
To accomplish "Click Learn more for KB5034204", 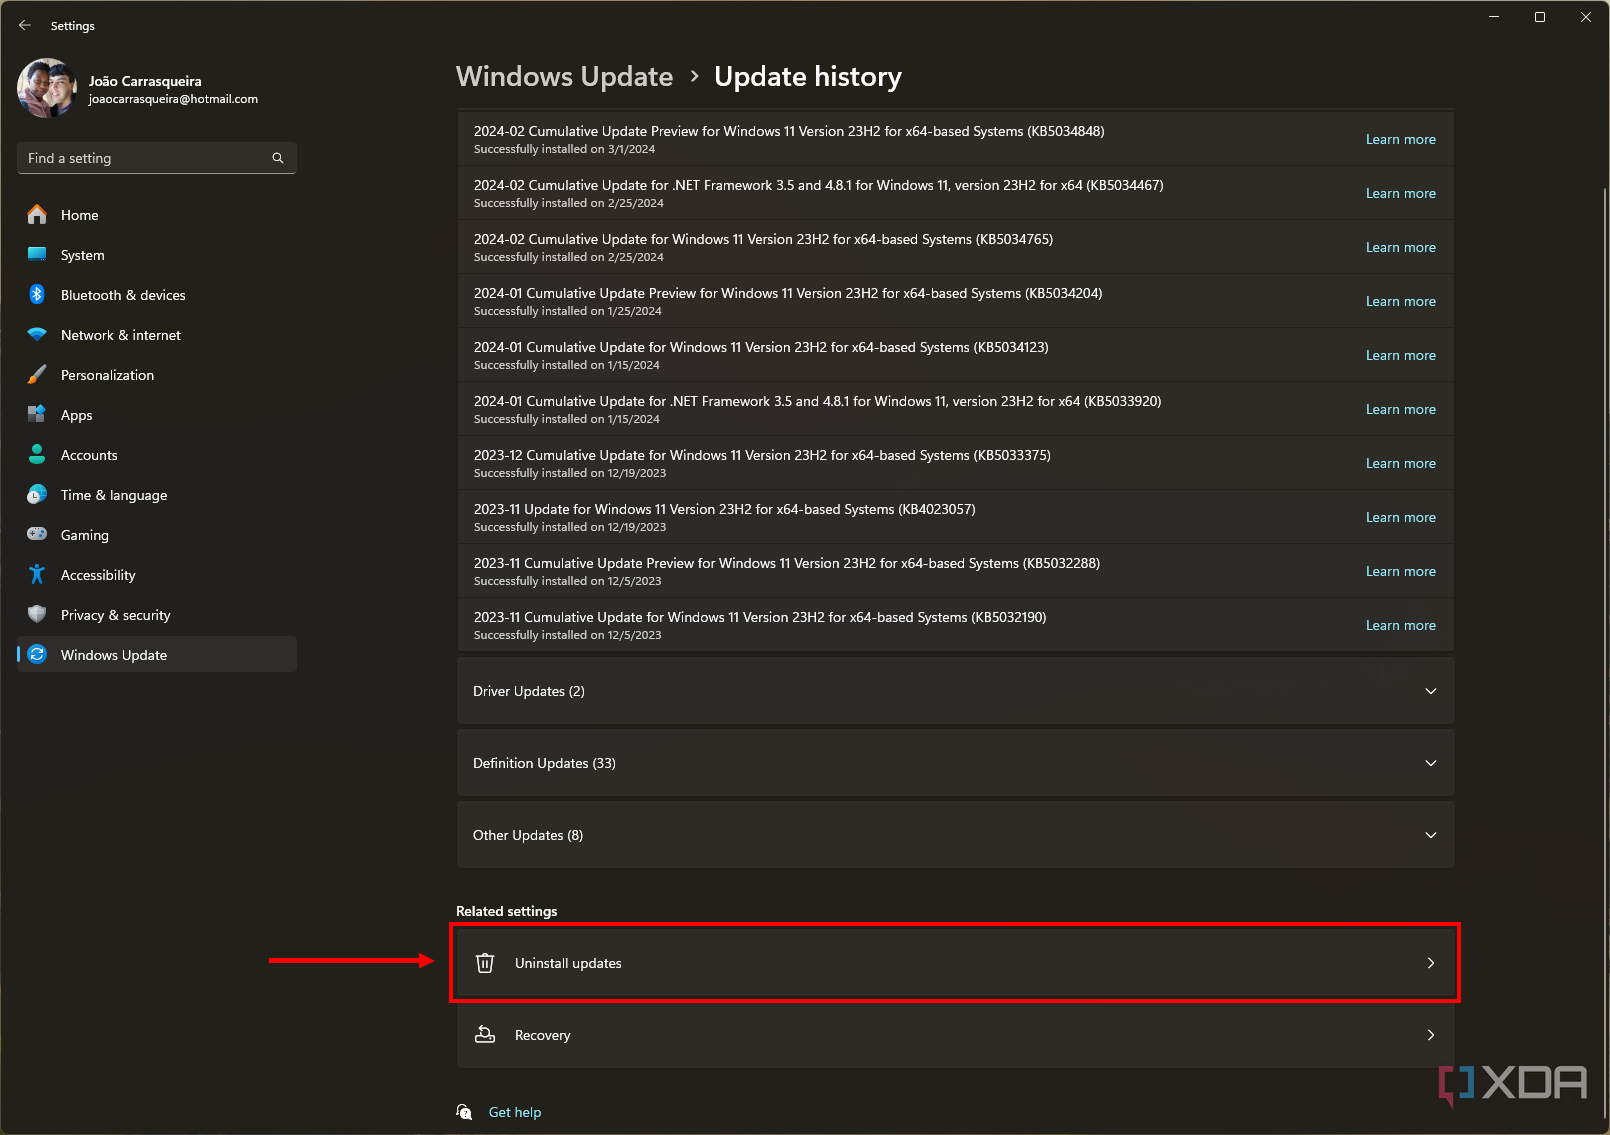I will 1400,301.
